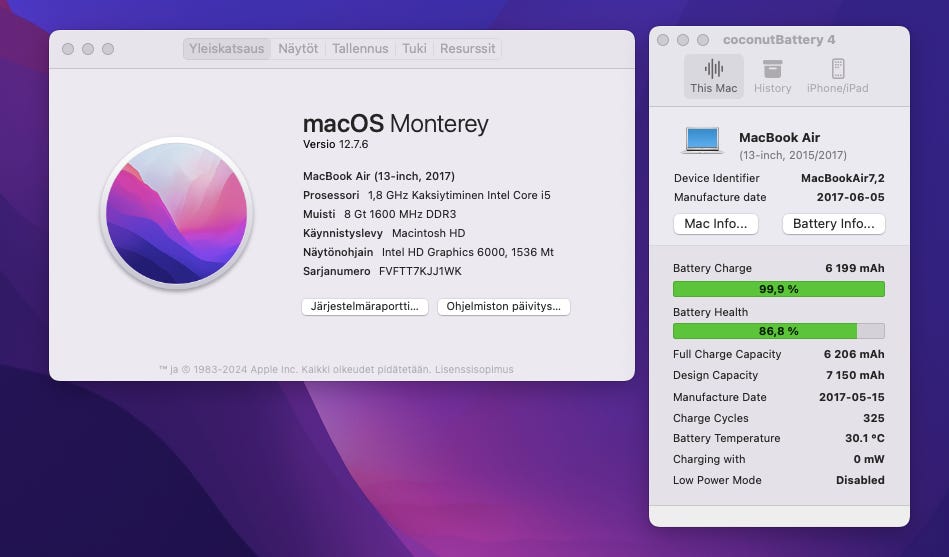Open Mac Info... in coconutBattery
Viewport: 949px width, 557px height.
(x=715, y=223)
